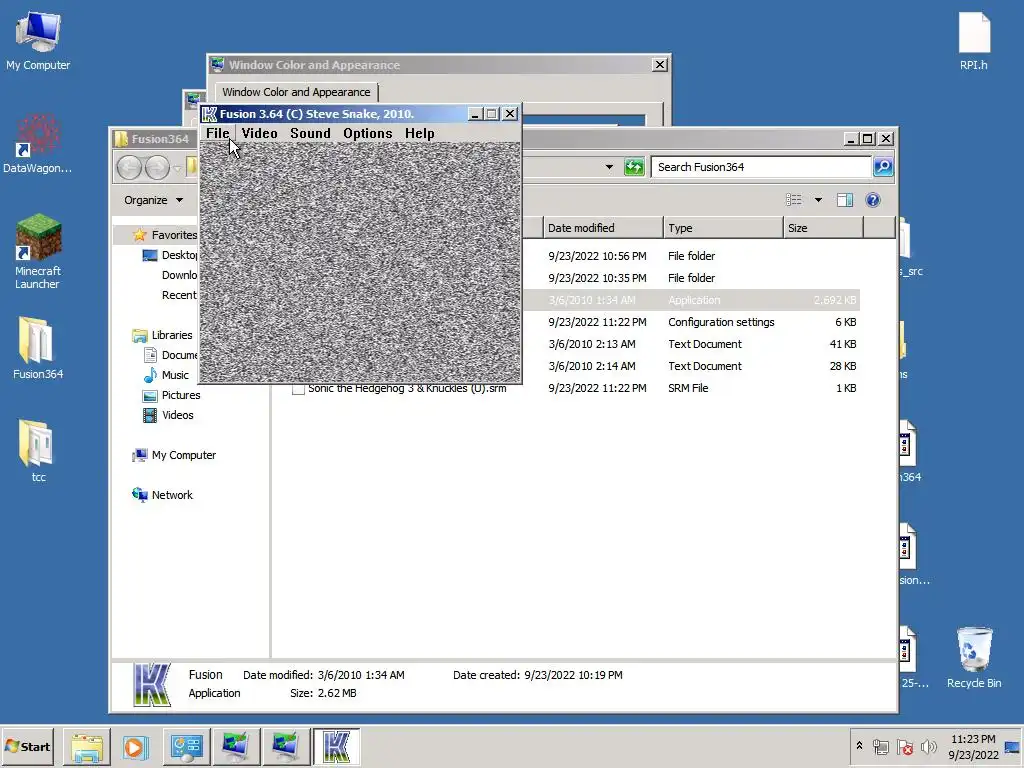Select the Text Document row of 28 KB

tap(690, 366)
